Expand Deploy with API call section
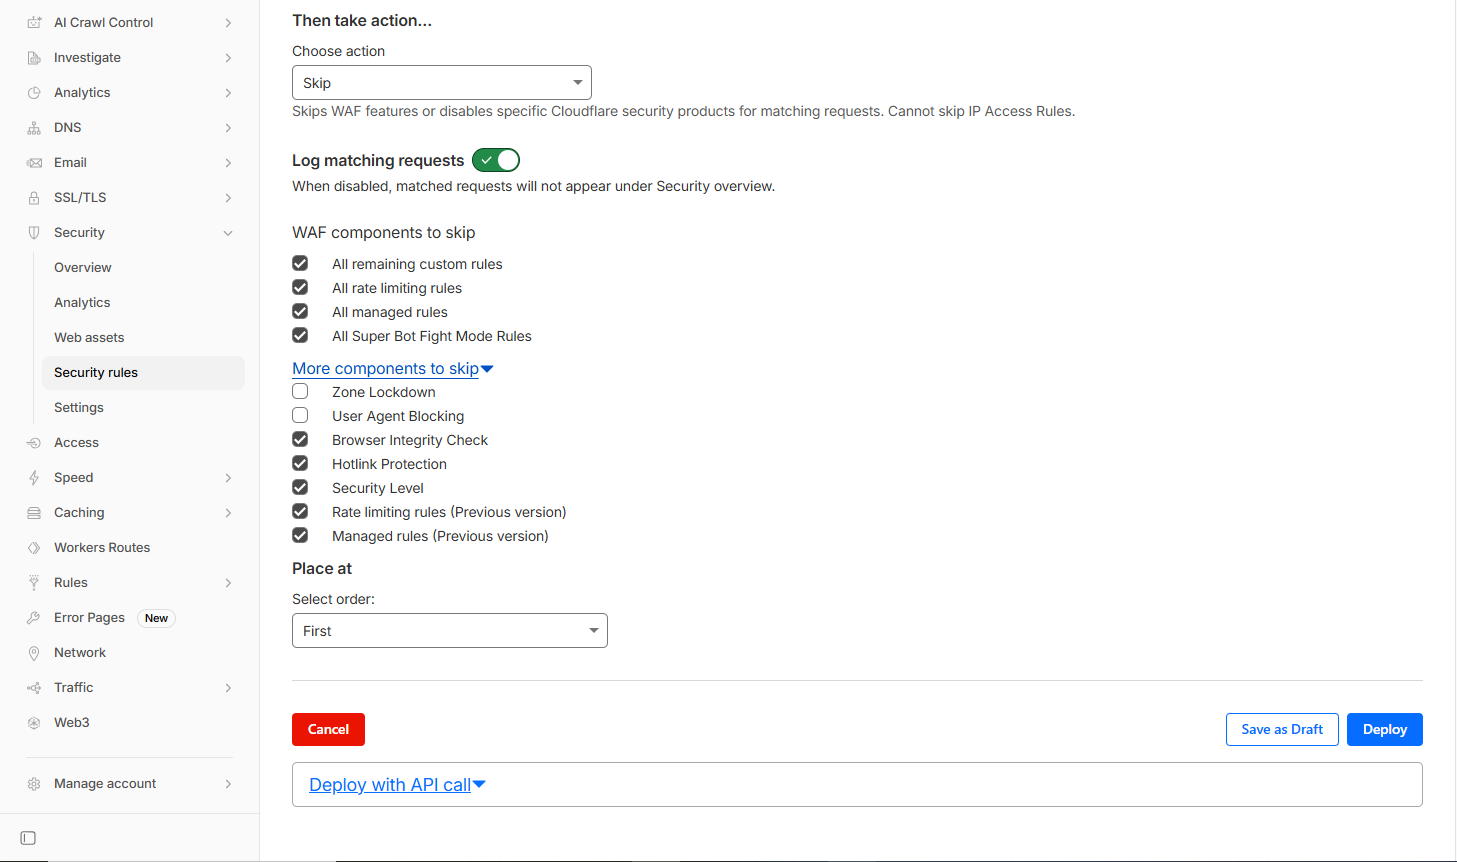 coord(398,785)
